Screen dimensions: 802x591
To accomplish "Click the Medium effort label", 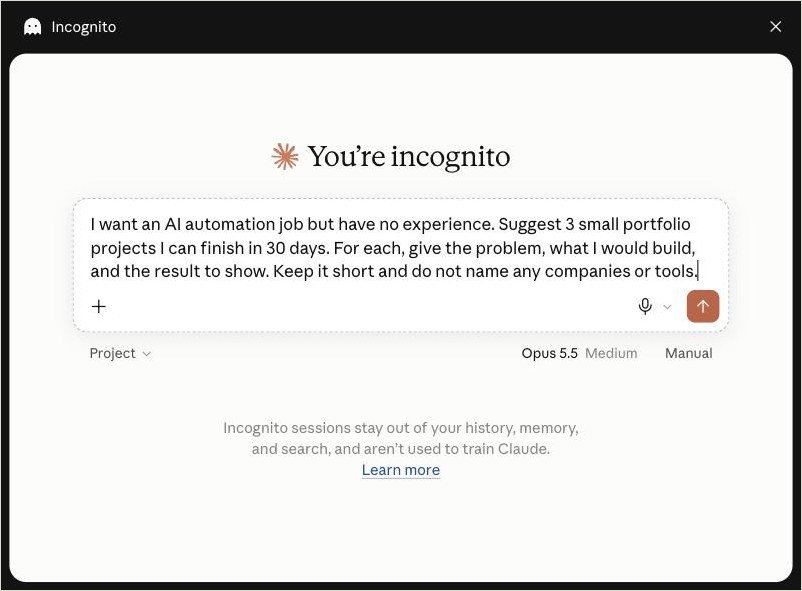I will 611,354.
